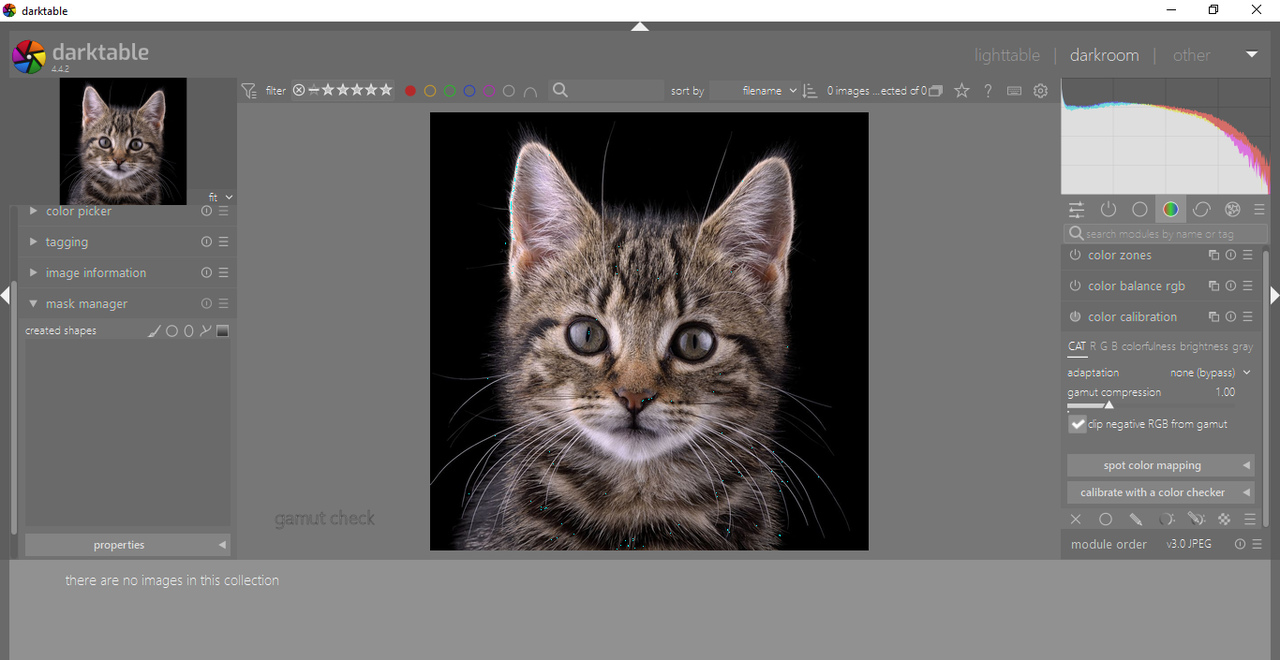
Task: Filter by yellow color label
Action: point(430,91)
